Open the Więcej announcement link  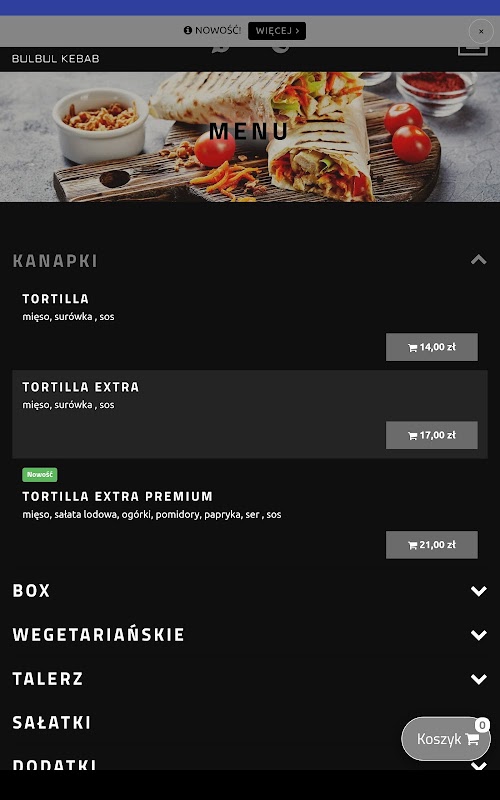coord(277,31)
